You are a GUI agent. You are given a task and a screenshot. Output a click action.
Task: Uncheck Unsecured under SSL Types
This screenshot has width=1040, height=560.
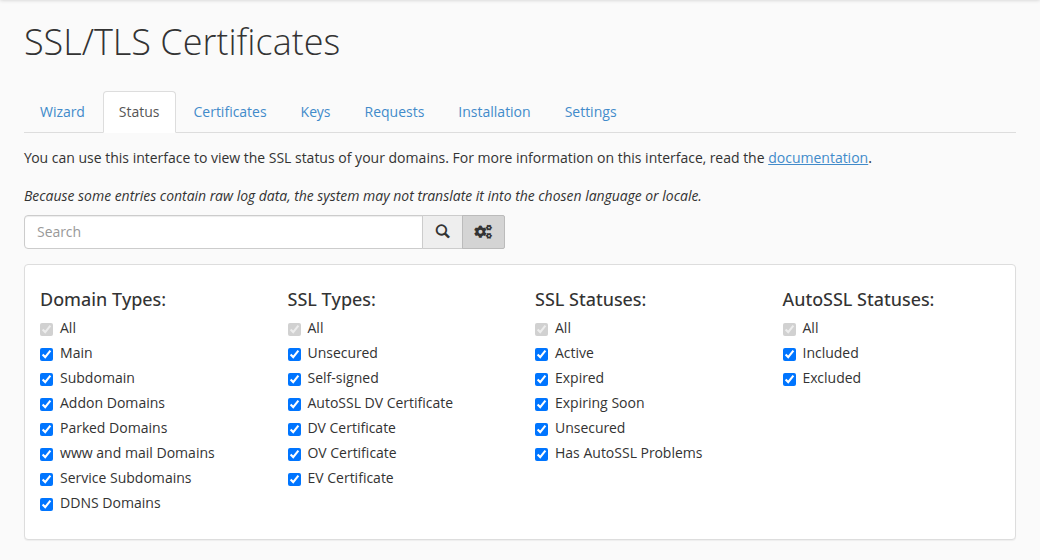click(x=294, y=354)
